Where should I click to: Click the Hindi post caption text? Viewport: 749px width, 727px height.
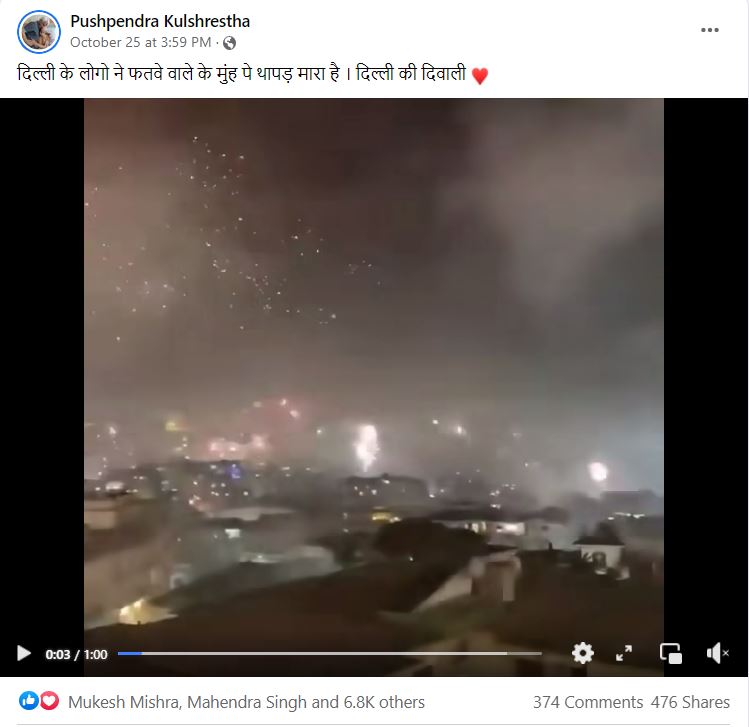(242, 74)
